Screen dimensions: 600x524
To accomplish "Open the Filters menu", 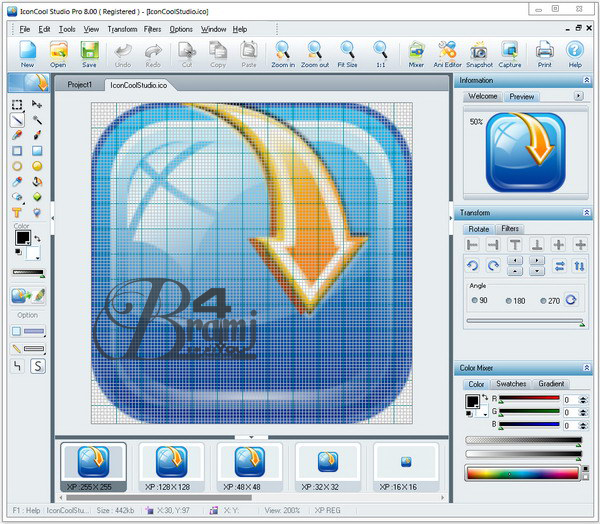I will [x=152, y=29].
